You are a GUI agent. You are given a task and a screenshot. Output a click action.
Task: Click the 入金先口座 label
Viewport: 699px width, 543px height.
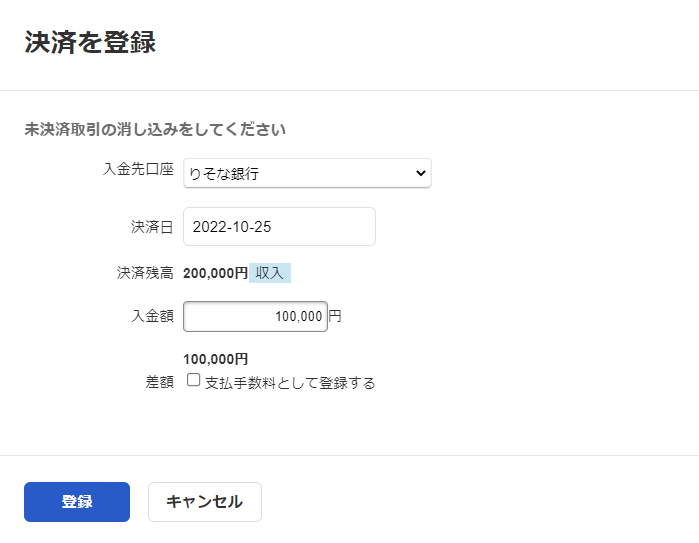(138, 169)
